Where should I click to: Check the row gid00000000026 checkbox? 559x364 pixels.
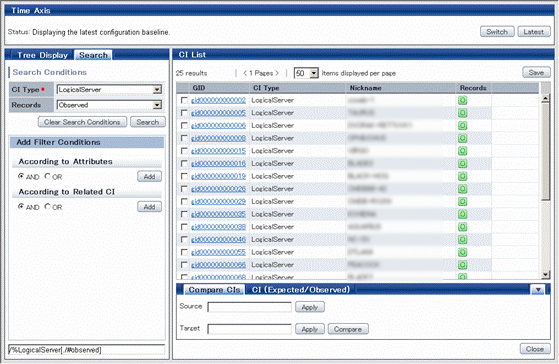(x=184, y=189)
